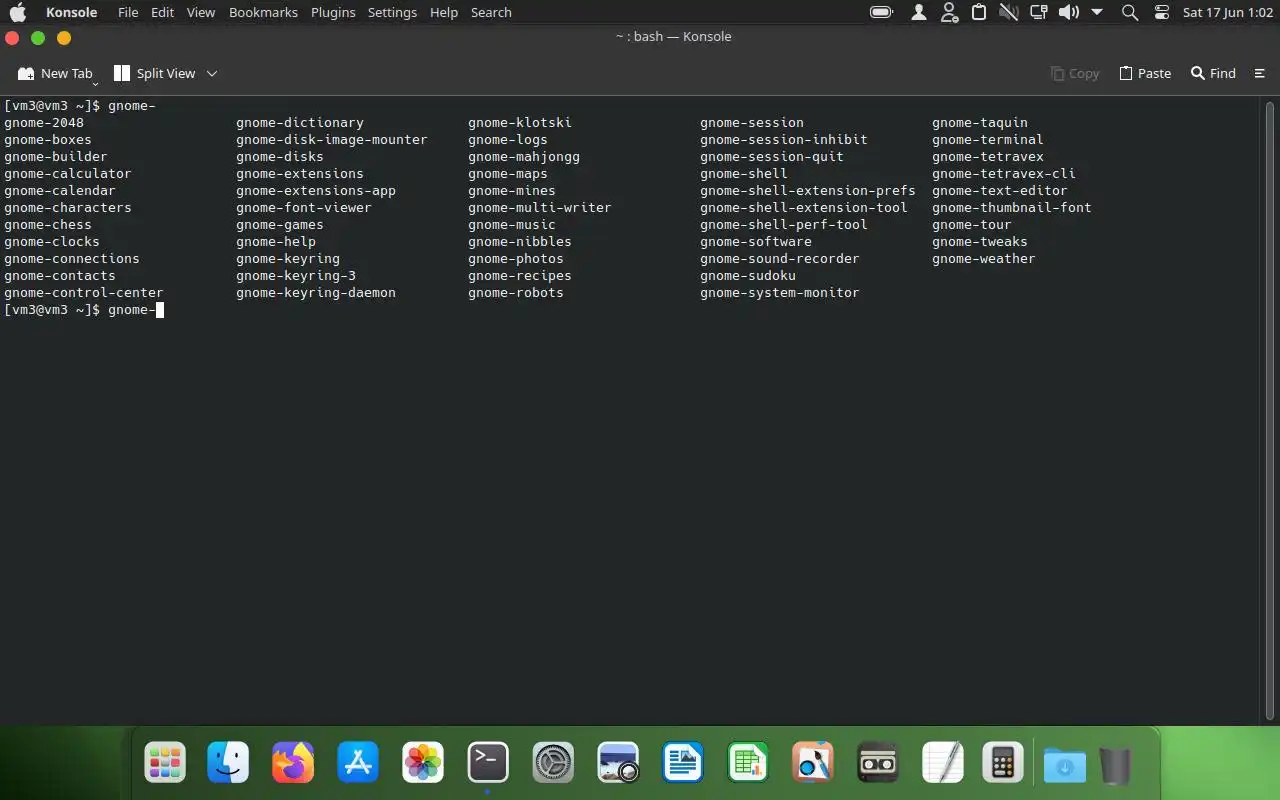Open the File menu
The width and height of the screenshot is (1280, 800).
click(x=128, y=12)
